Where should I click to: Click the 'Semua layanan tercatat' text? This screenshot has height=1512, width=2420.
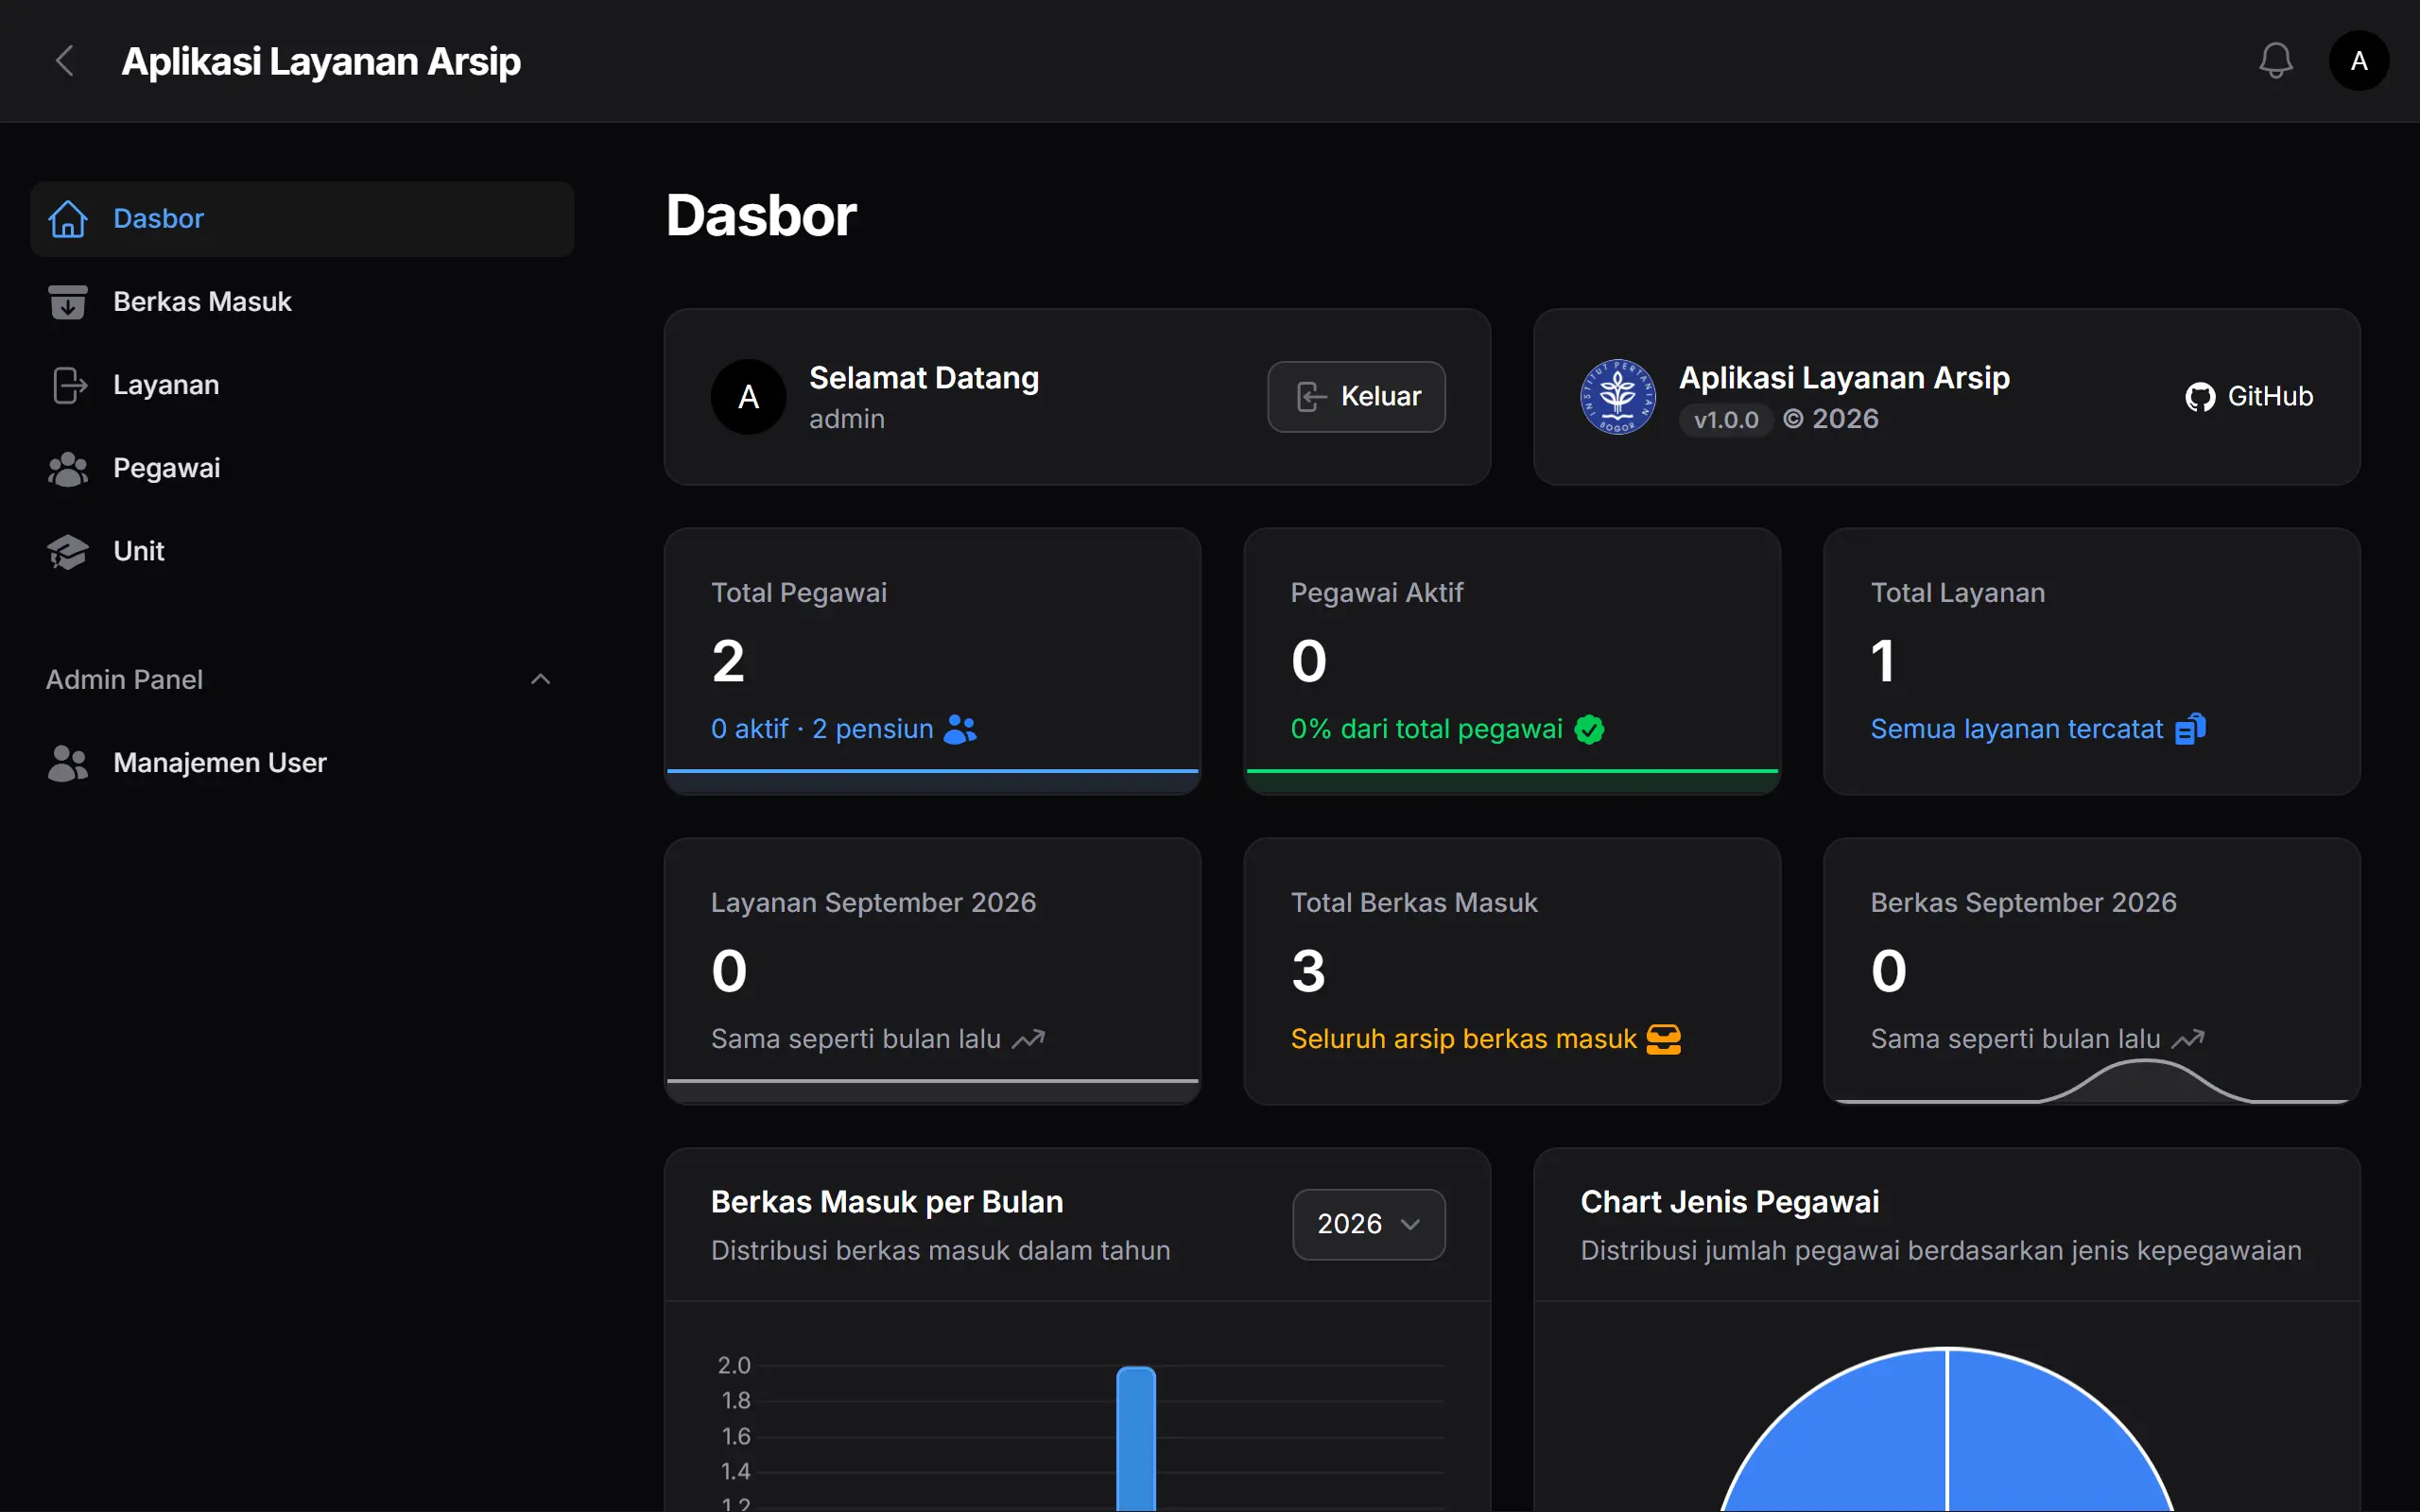point(2016,729)
